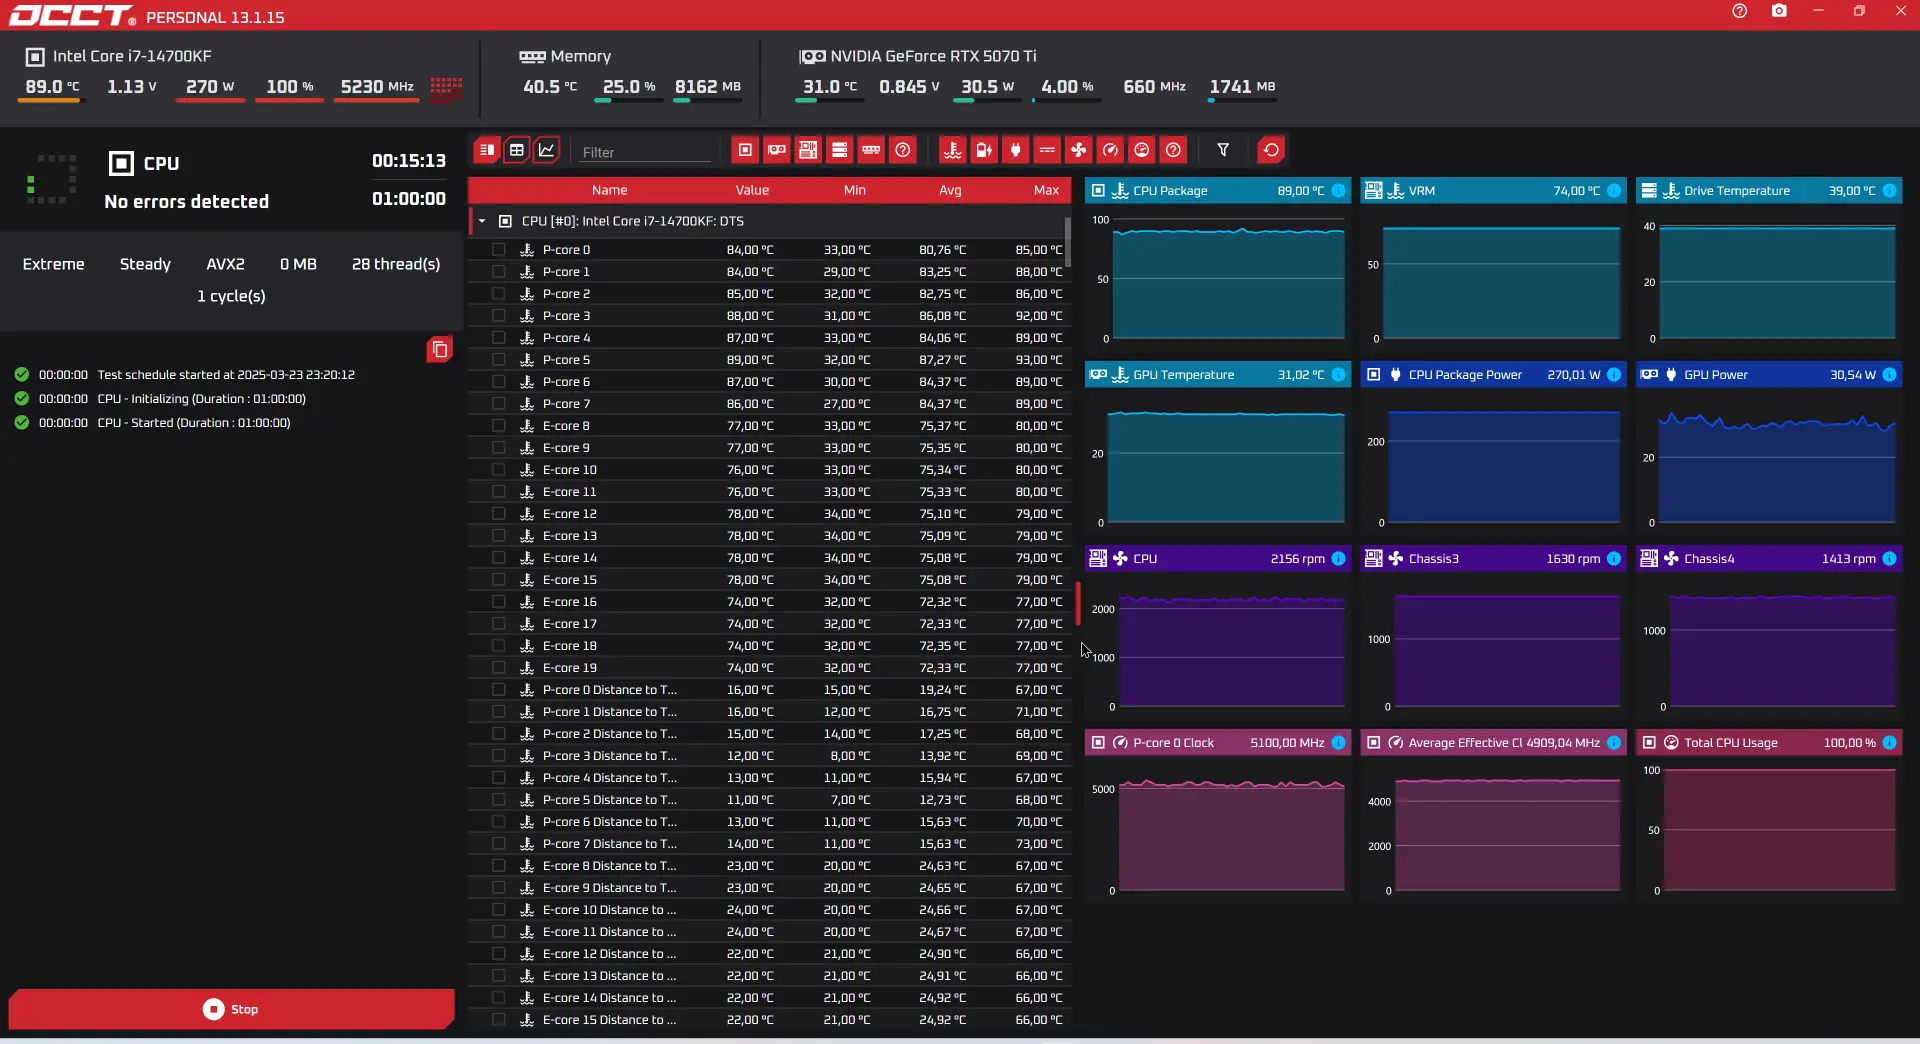
Task: Toggle the fan speed sensor type filter
Action: [x=1079, y=150]
